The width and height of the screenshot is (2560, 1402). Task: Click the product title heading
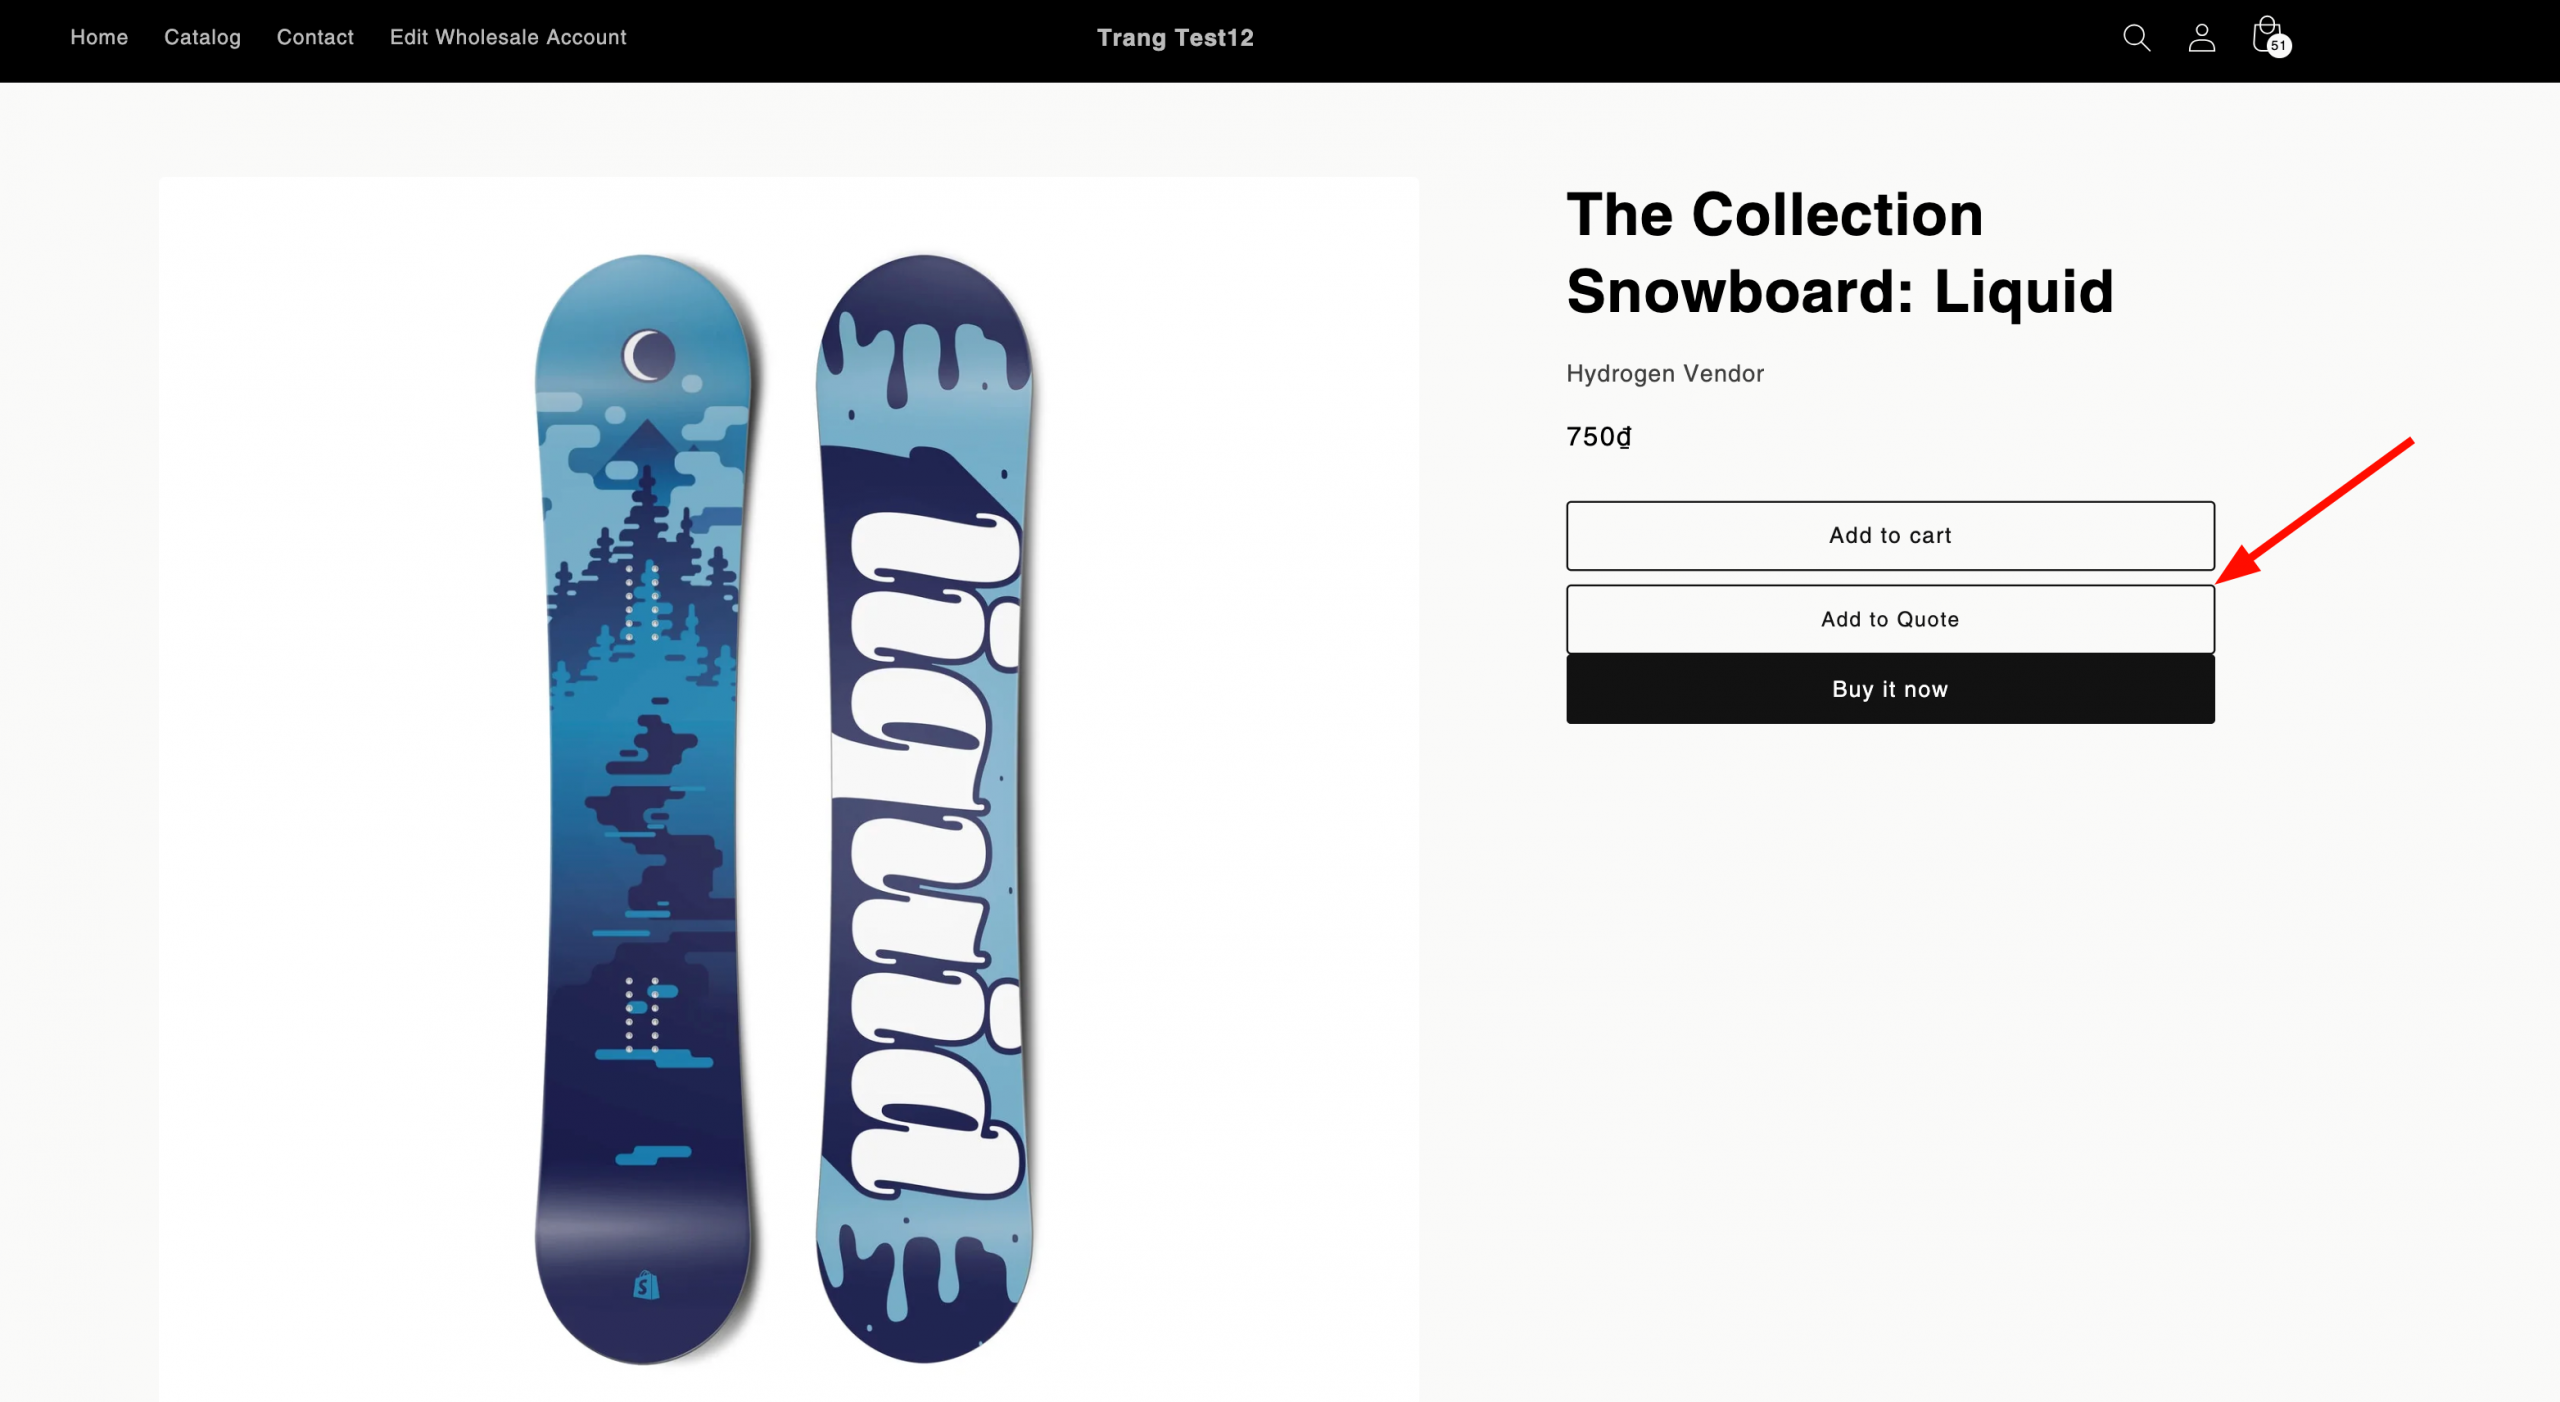coord(1840,252)
